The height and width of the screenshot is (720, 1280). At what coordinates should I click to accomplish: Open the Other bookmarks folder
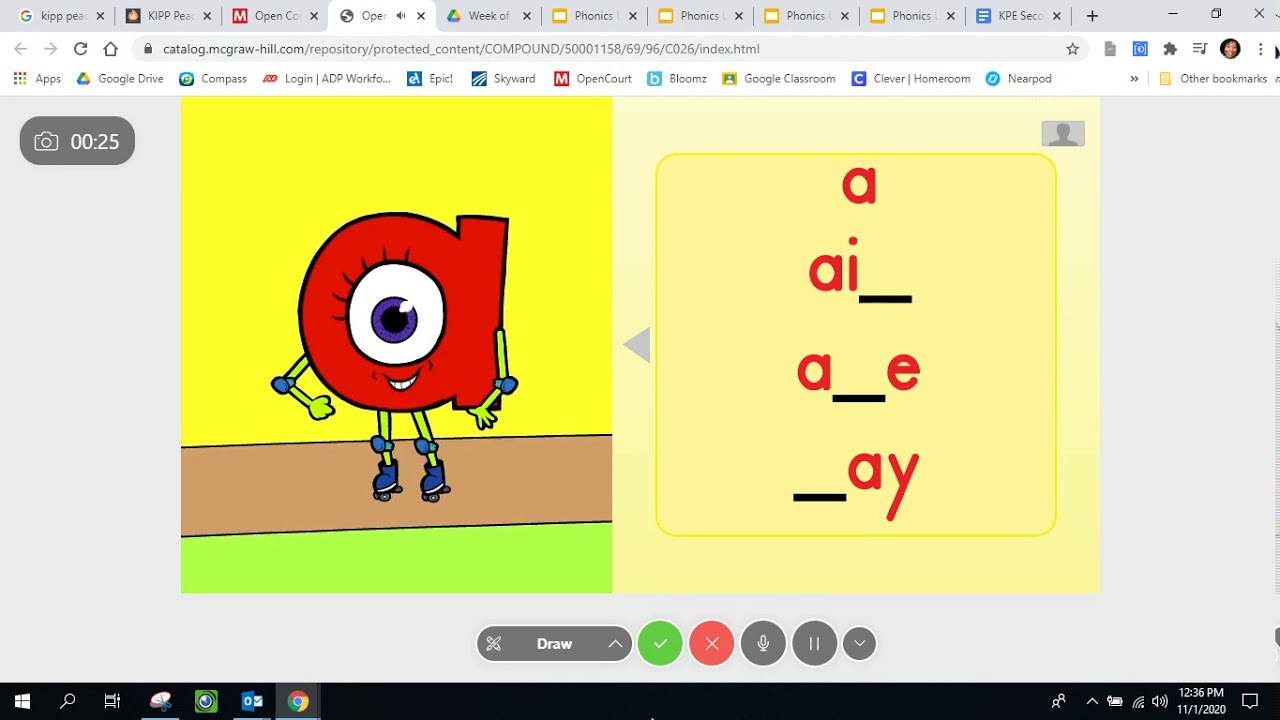point(1214,79)
